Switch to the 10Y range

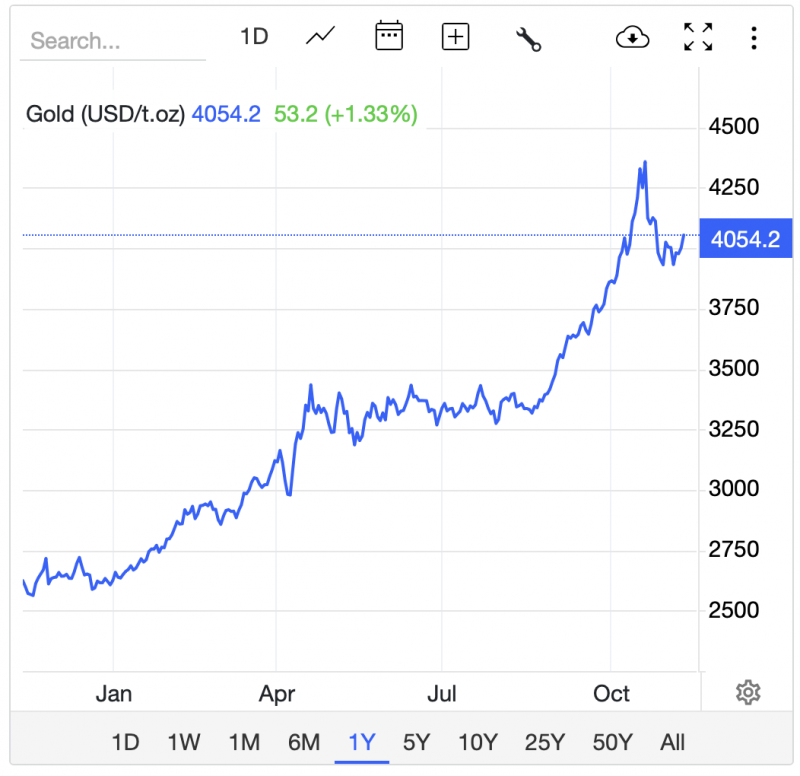477,742
